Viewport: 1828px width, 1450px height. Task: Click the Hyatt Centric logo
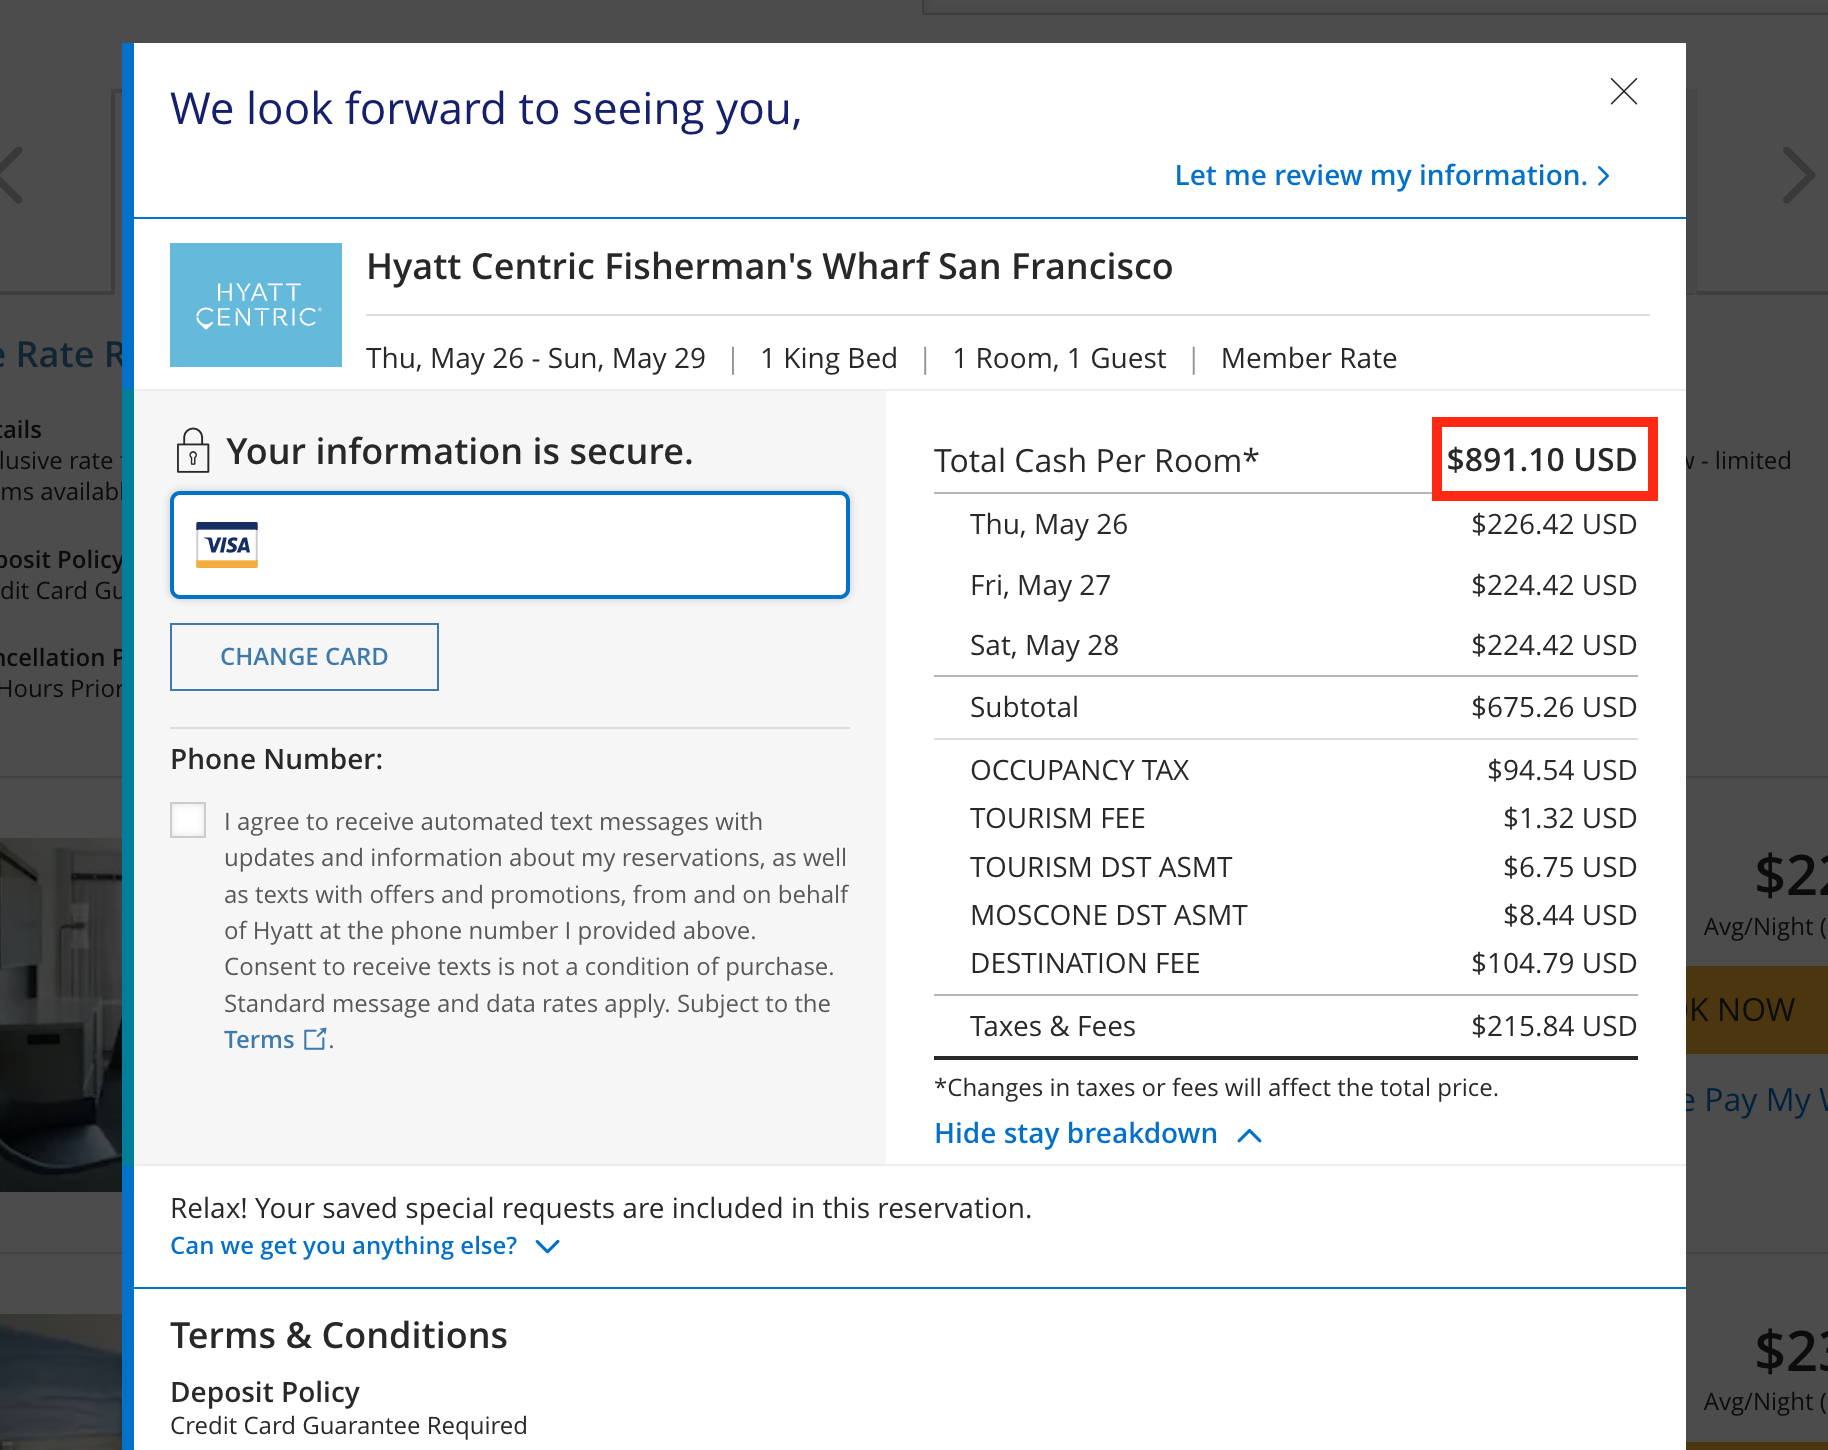(256, 305)
